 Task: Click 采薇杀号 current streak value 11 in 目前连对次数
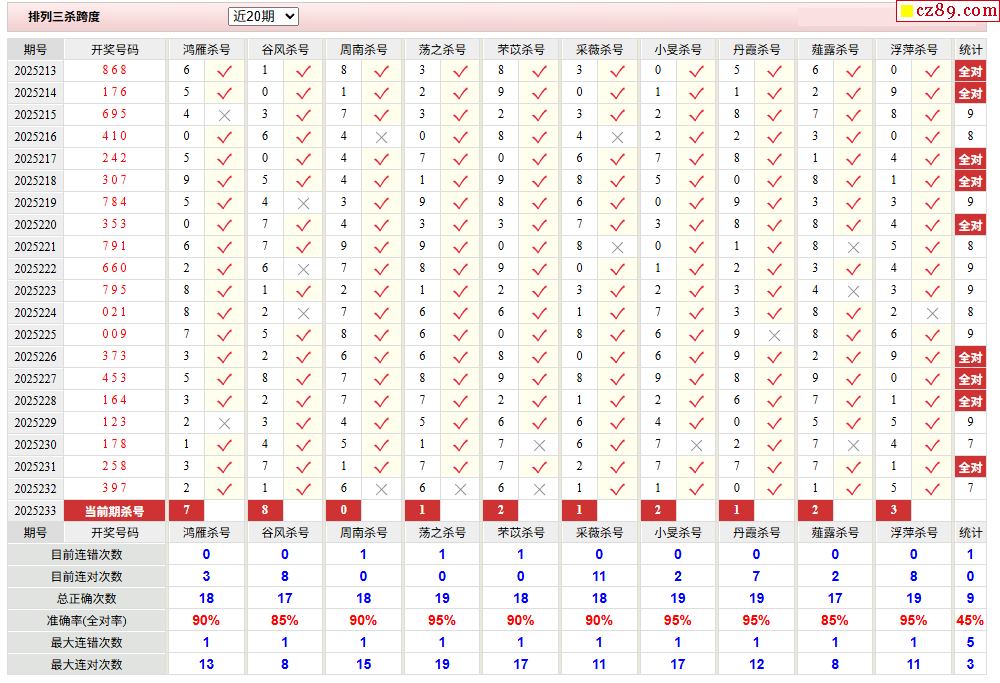click(599, 577)
